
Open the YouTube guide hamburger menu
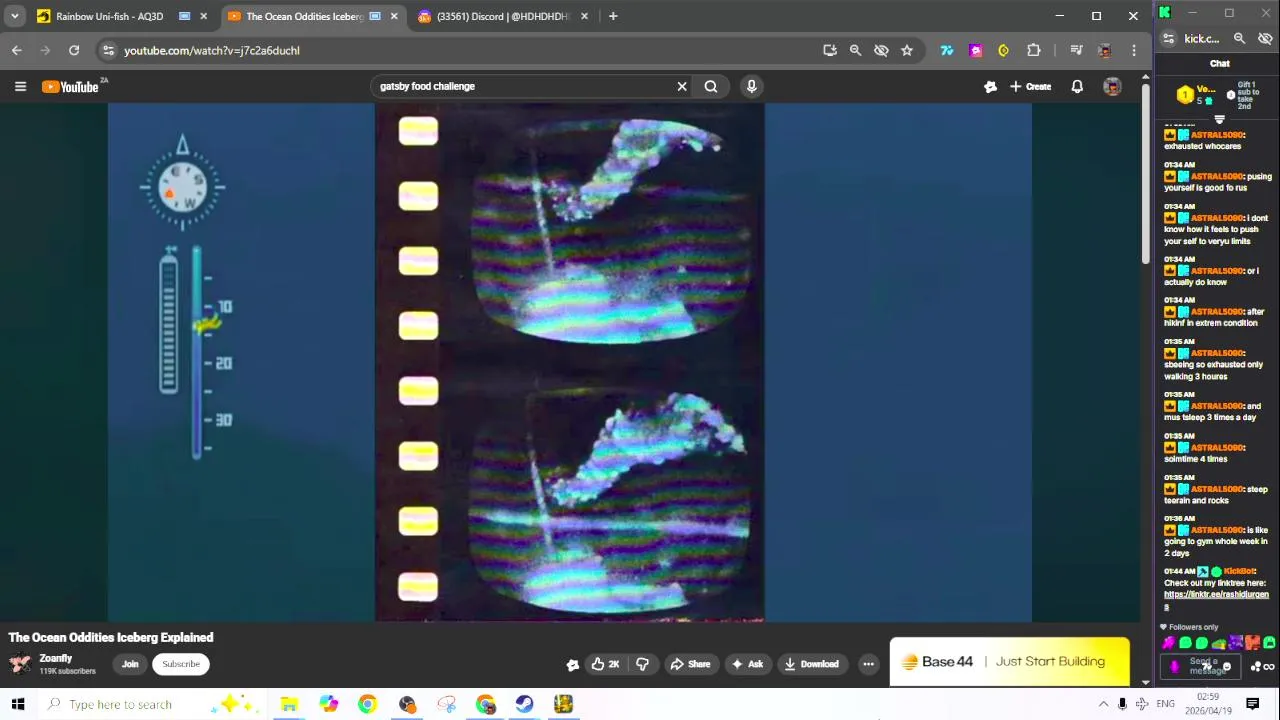[x=20, y=87]
